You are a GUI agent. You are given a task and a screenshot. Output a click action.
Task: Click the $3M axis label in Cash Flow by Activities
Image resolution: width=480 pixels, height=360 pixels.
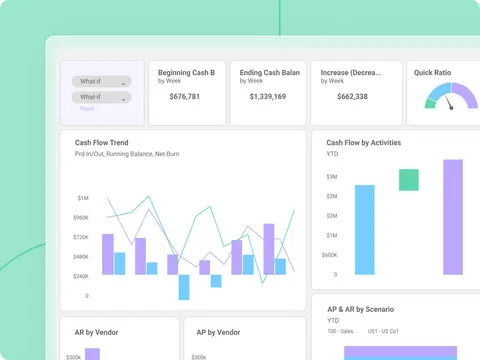point(332,177)
